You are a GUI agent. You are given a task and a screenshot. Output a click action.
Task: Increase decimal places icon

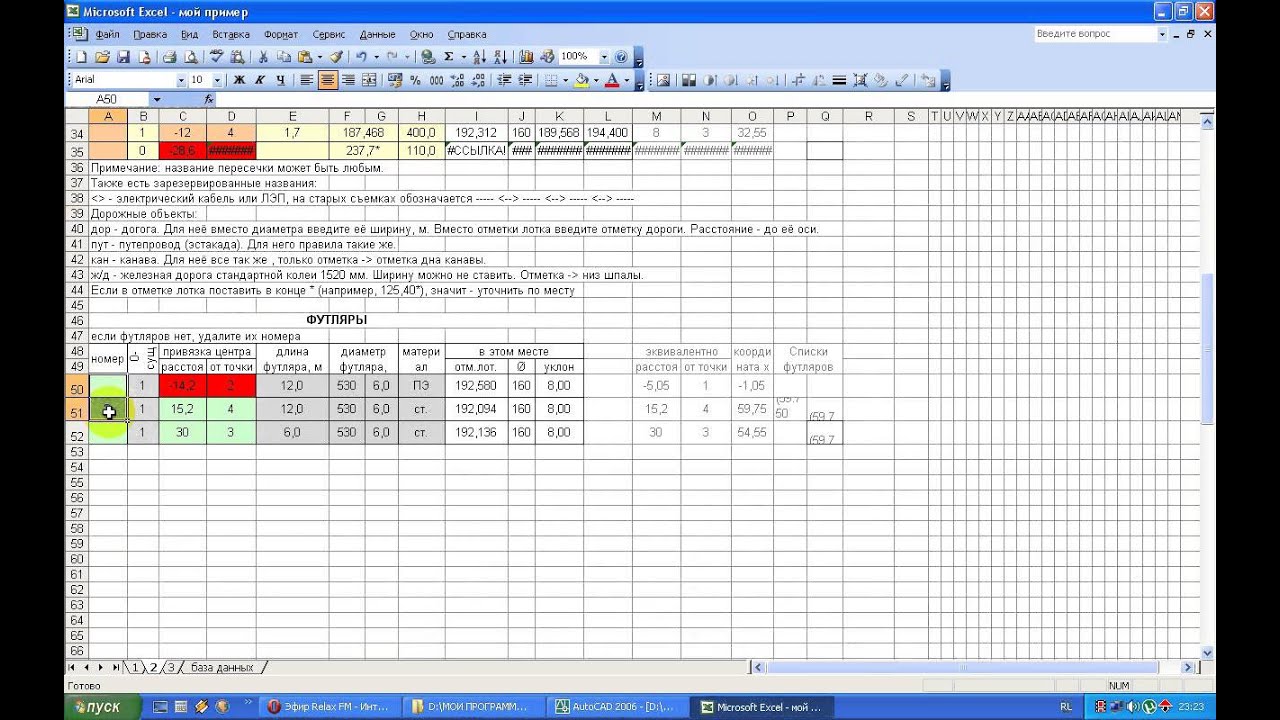tap(457, 80)
